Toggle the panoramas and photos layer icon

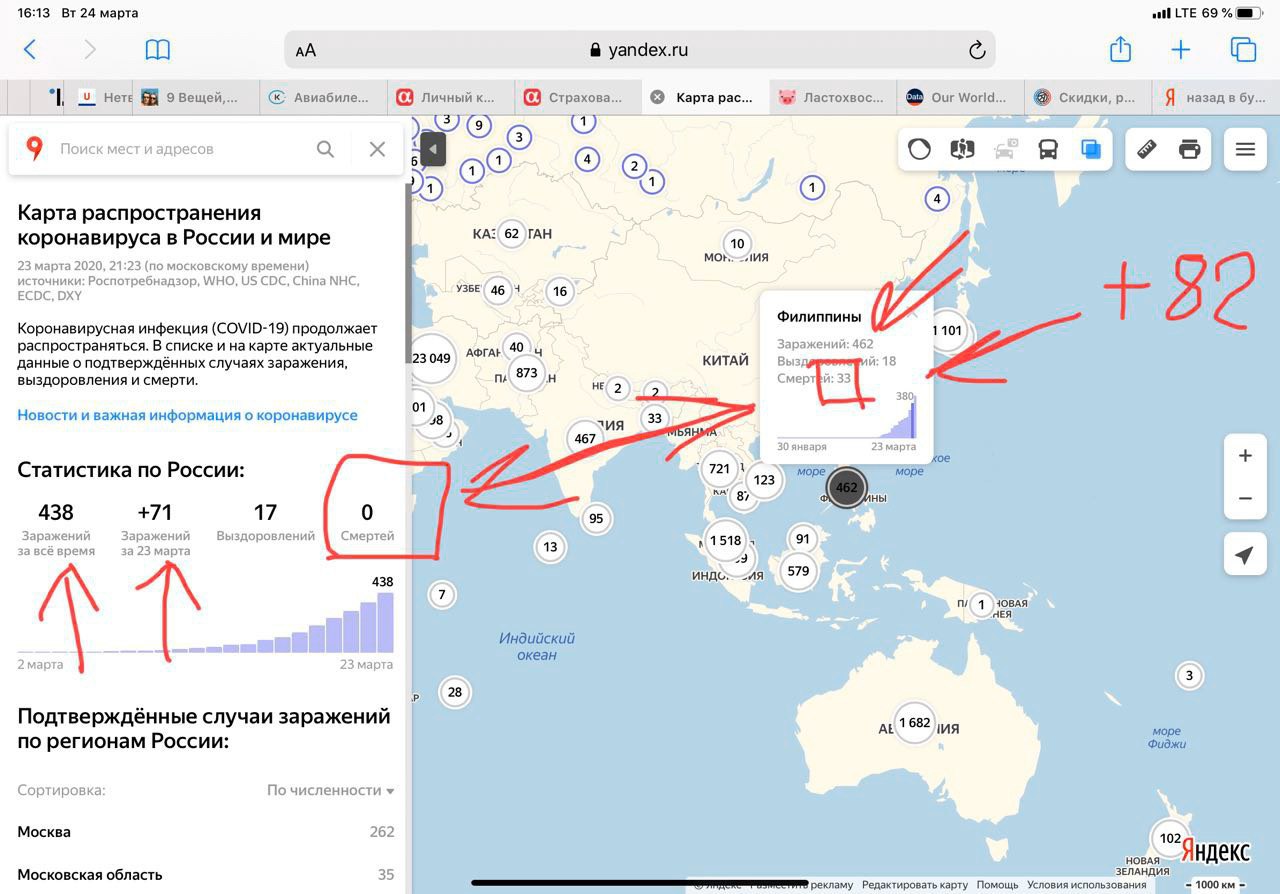(962, 150)
